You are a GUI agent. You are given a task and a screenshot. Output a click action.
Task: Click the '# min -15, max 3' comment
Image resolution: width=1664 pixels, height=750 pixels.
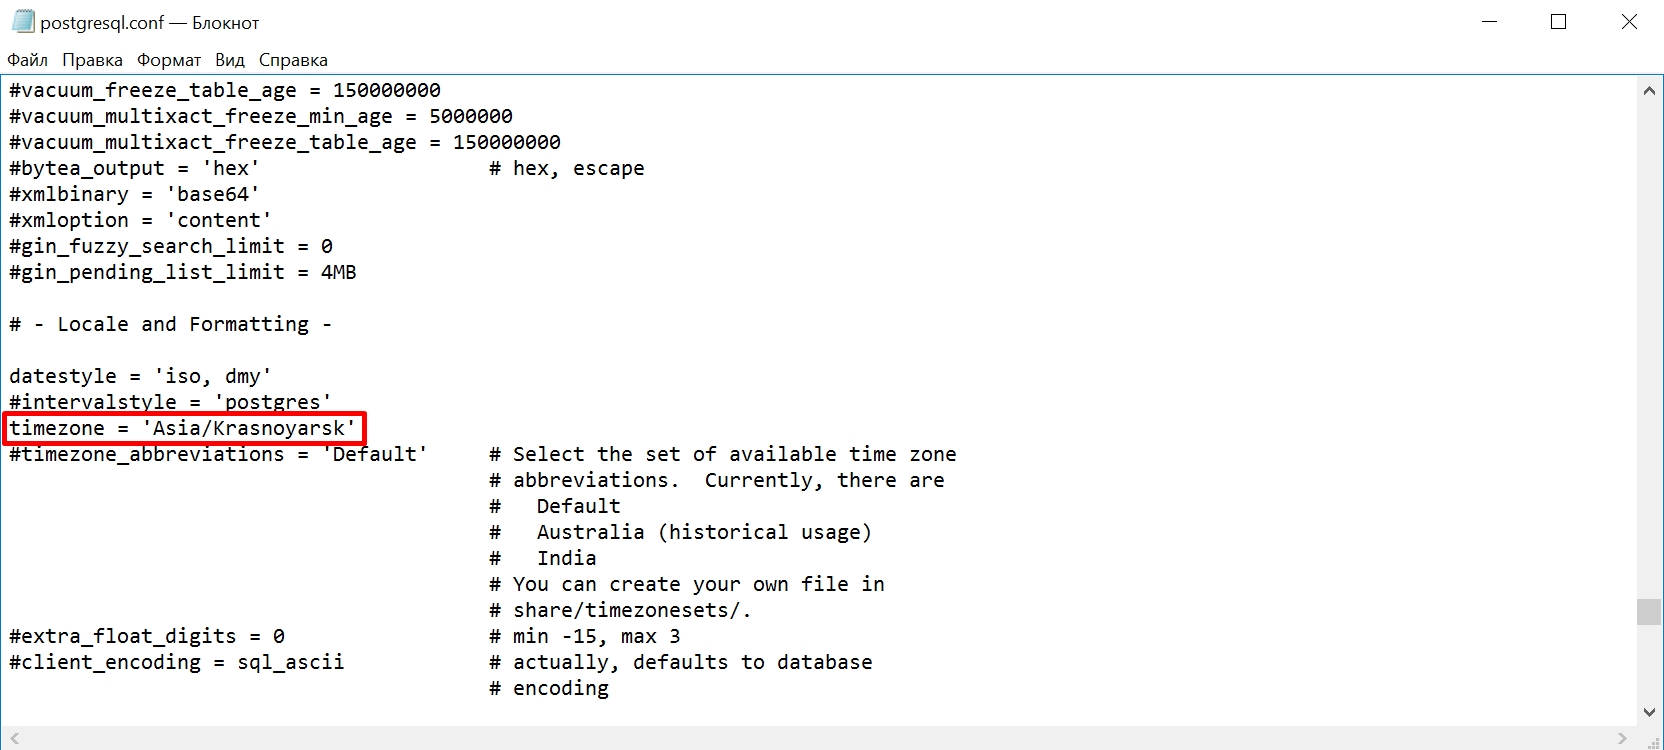585,636
